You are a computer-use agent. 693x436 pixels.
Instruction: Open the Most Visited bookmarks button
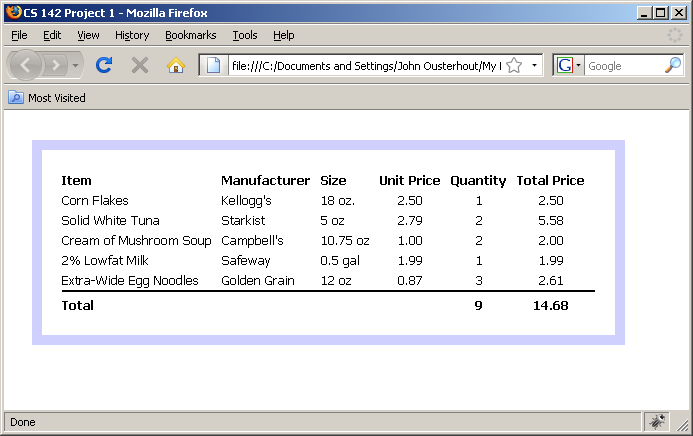(x=47, y=98)
